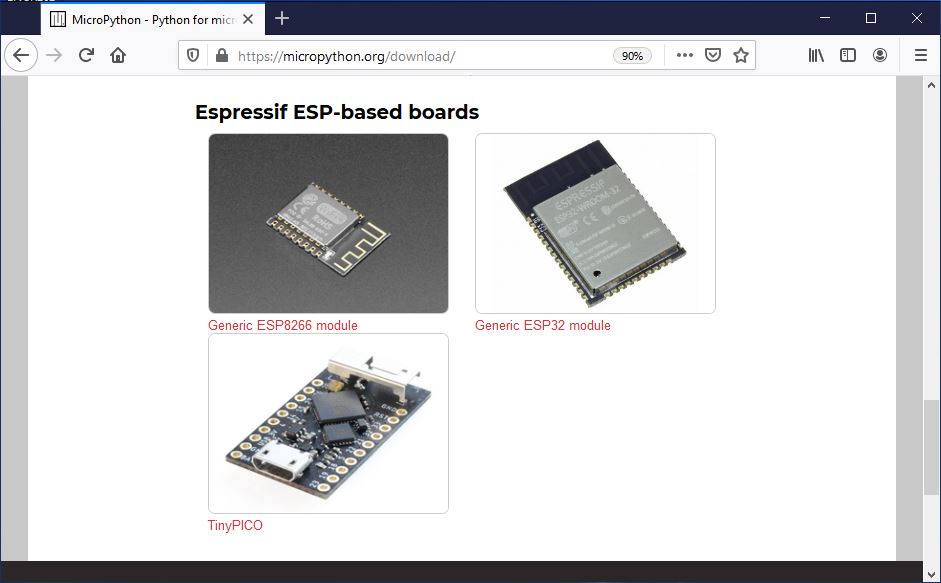Screen dimensions: 941x583
Task: Open the Firefox home page
Action: coord(117,55)
